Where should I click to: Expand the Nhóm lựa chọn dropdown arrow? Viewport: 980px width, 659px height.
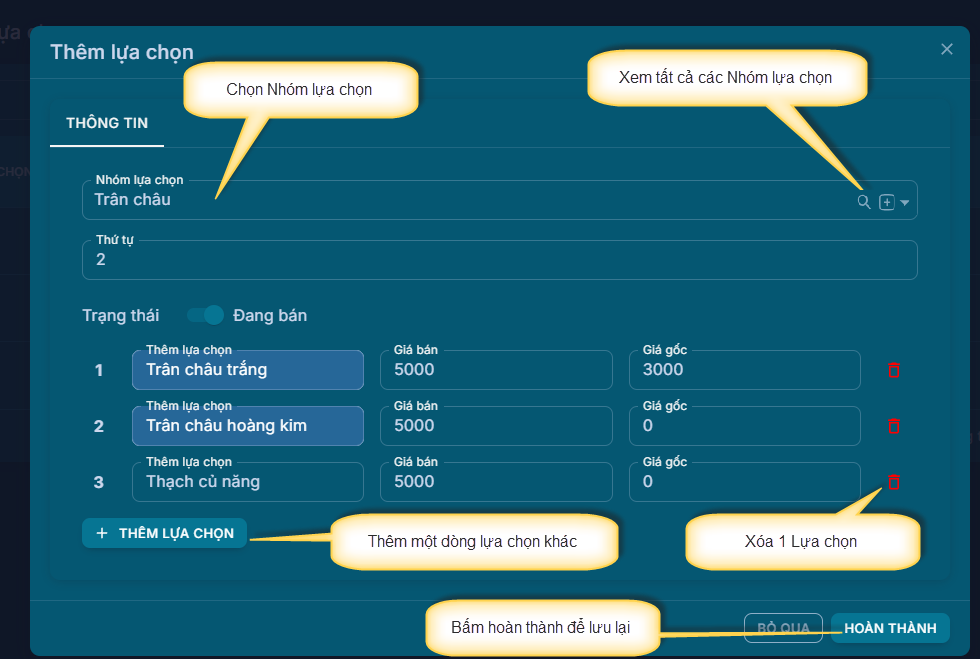point(905,203)
